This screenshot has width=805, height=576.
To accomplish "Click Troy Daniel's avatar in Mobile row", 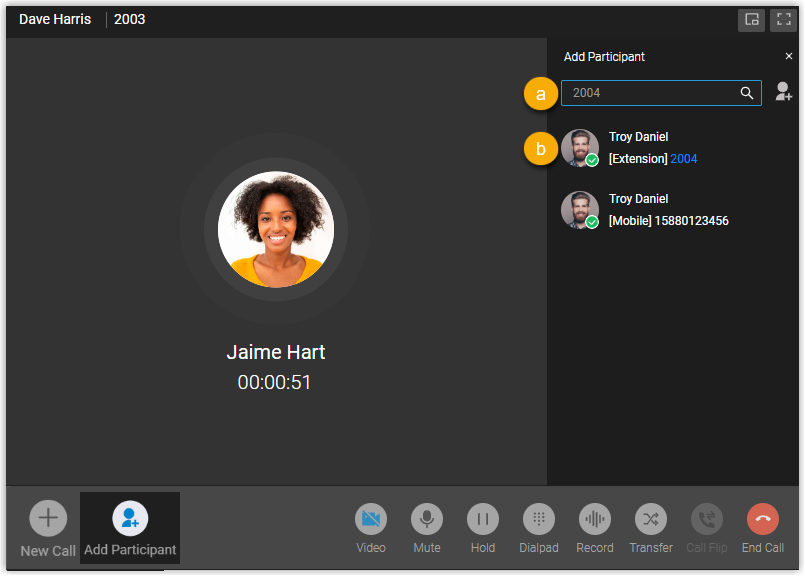I will tap(580, 210).
